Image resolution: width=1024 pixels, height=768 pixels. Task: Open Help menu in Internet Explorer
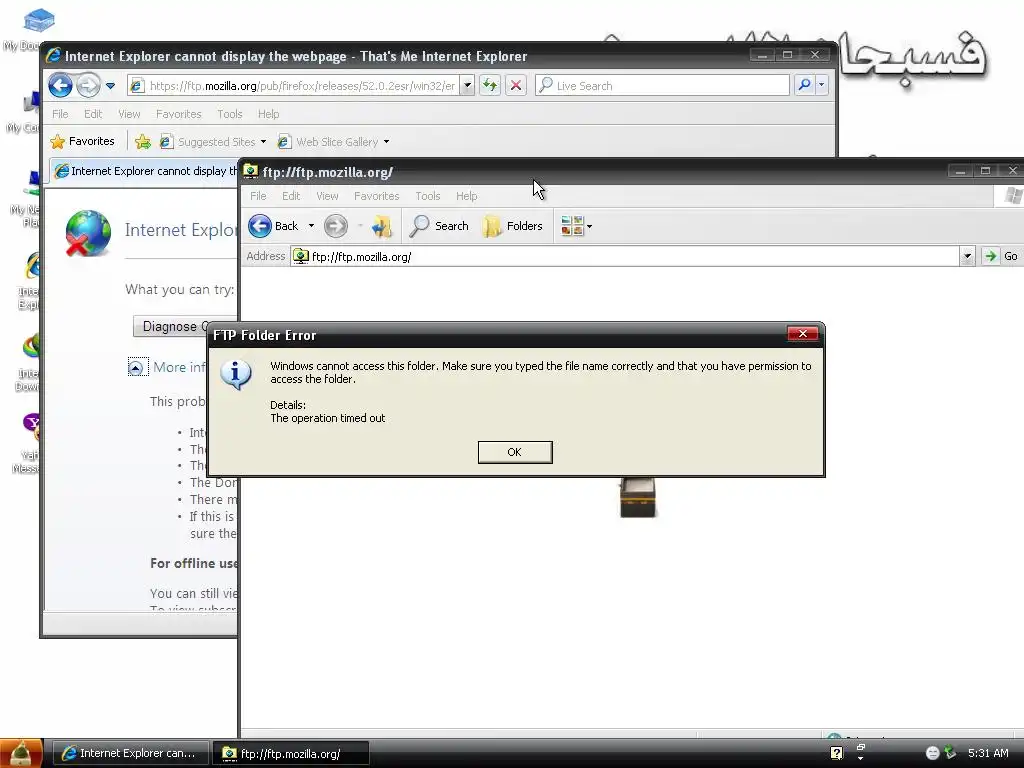(268, 114)
